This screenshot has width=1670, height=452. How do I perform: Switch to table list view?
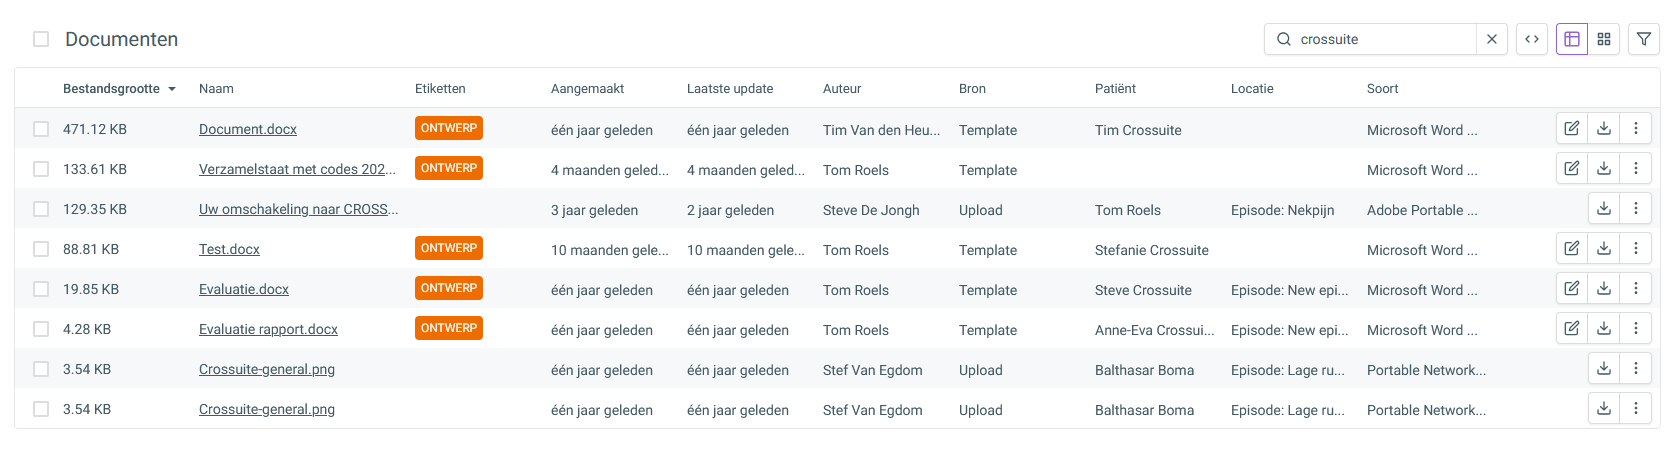[1572, 39]
